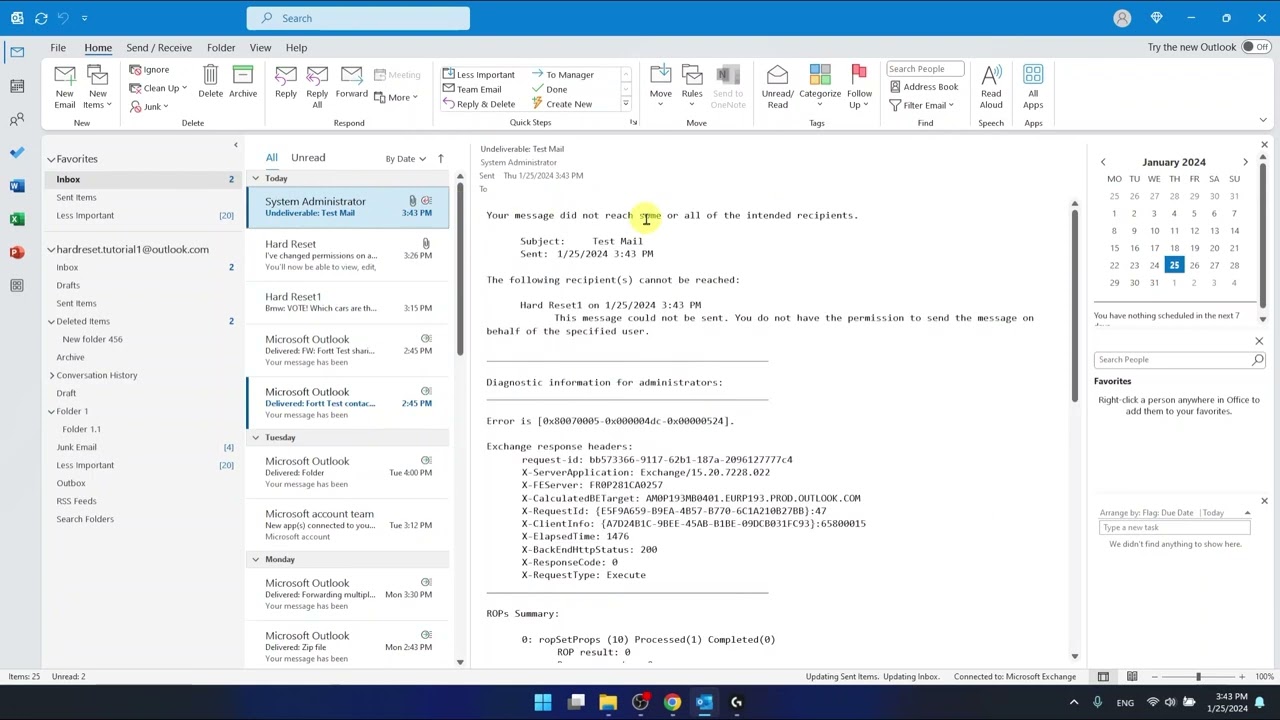
Task: Collapse hardreset.tutorial1@outlook.com account
Action: pos(51,249)
